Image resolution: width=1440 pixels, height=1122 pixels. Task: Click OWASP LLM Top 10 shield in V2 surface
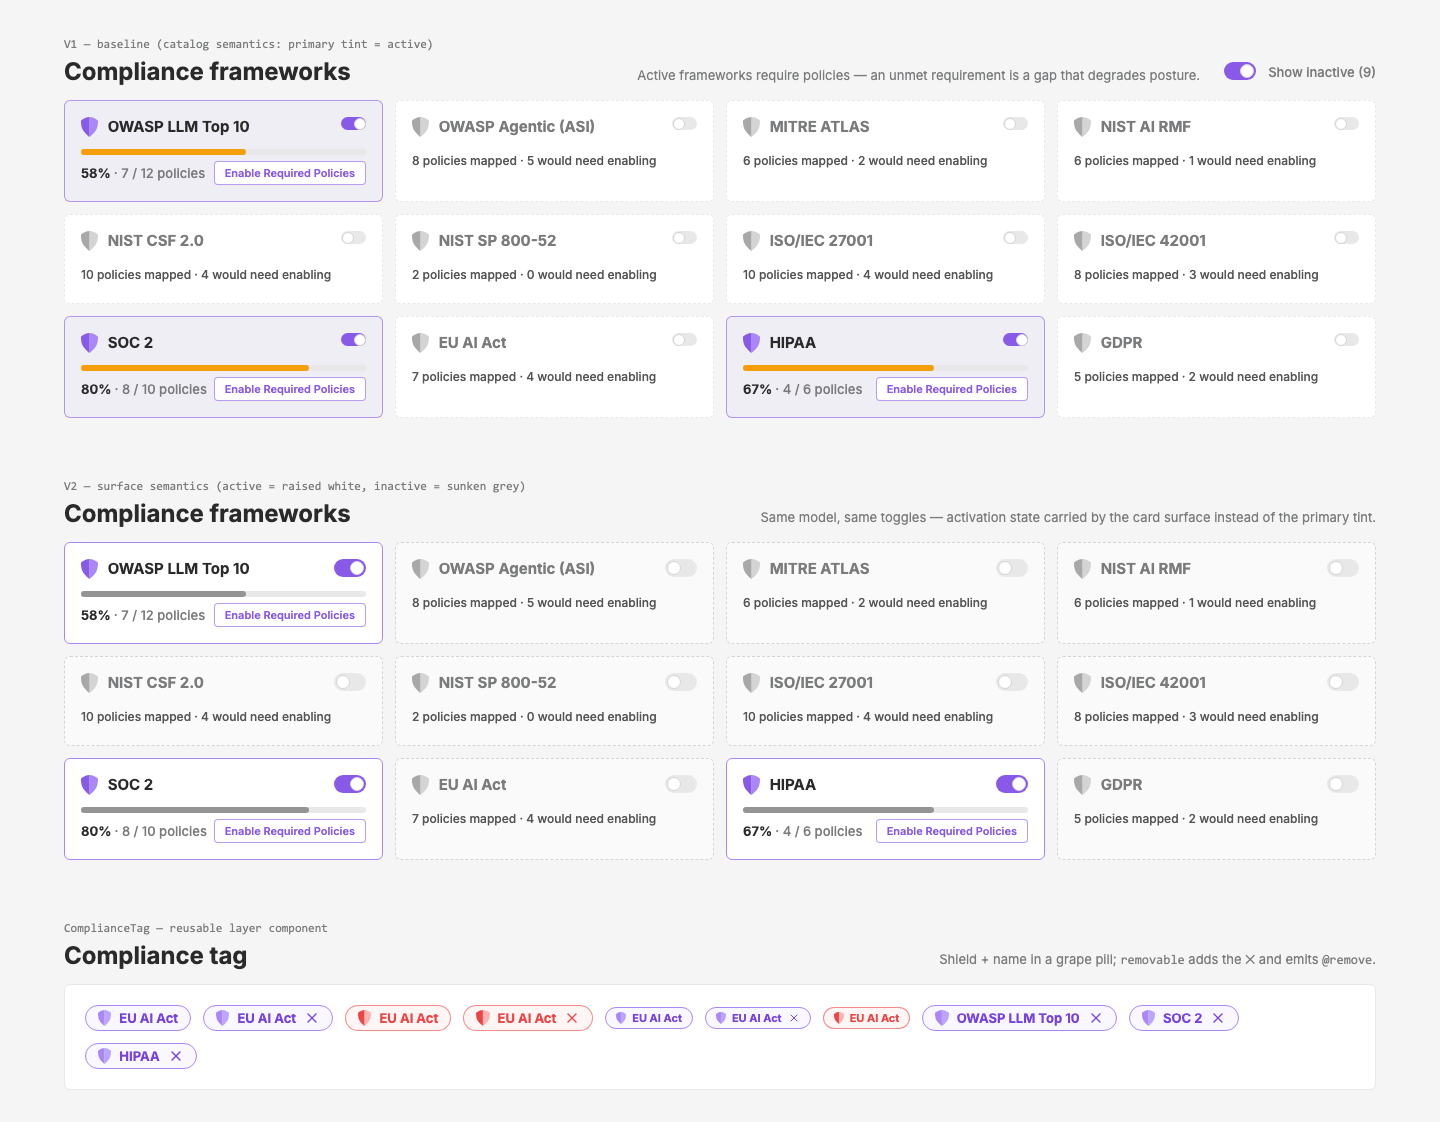[90, 569]
